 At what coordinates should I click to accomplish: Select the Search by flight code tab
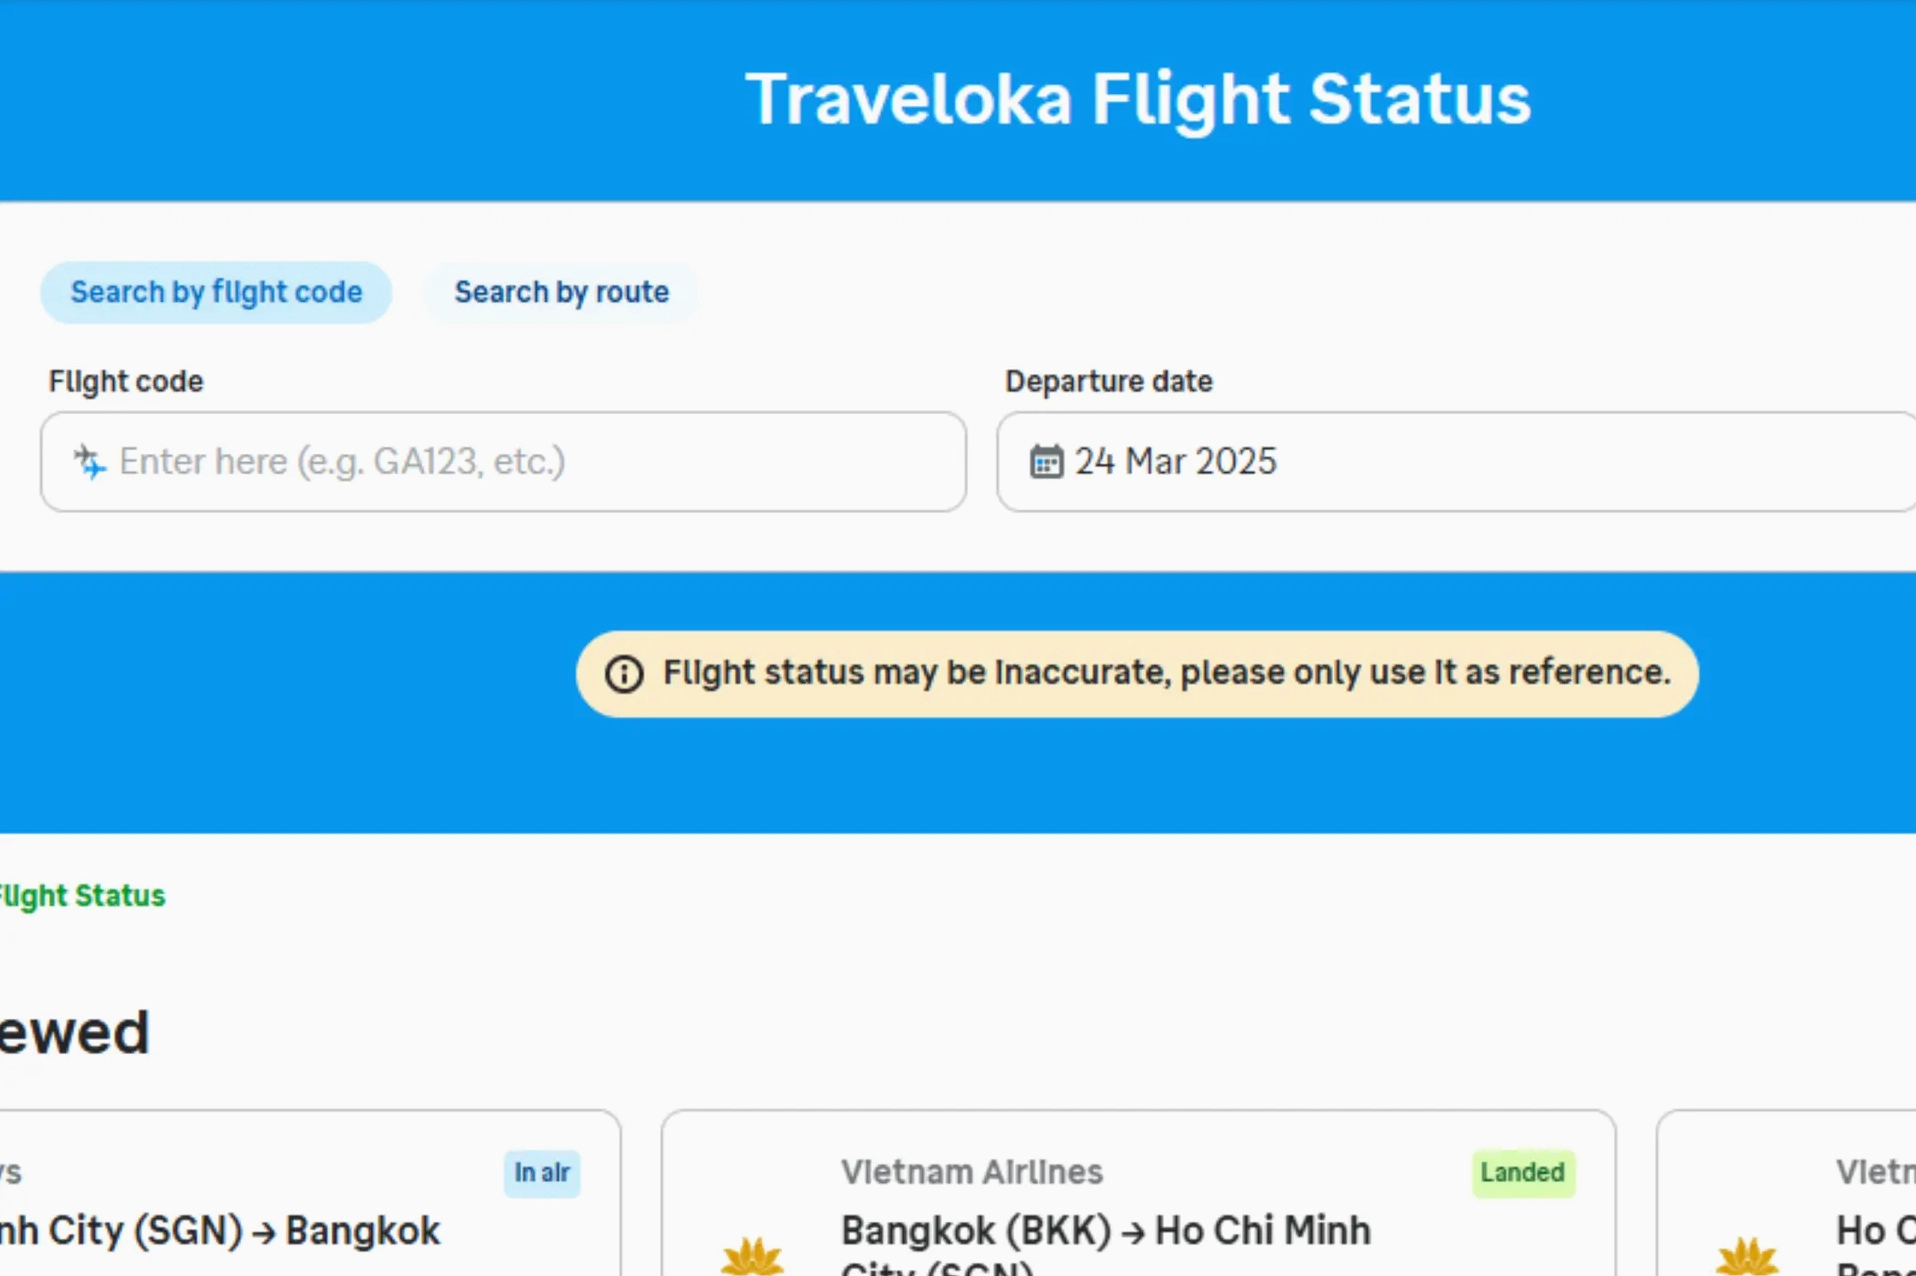tap(216, 292)
